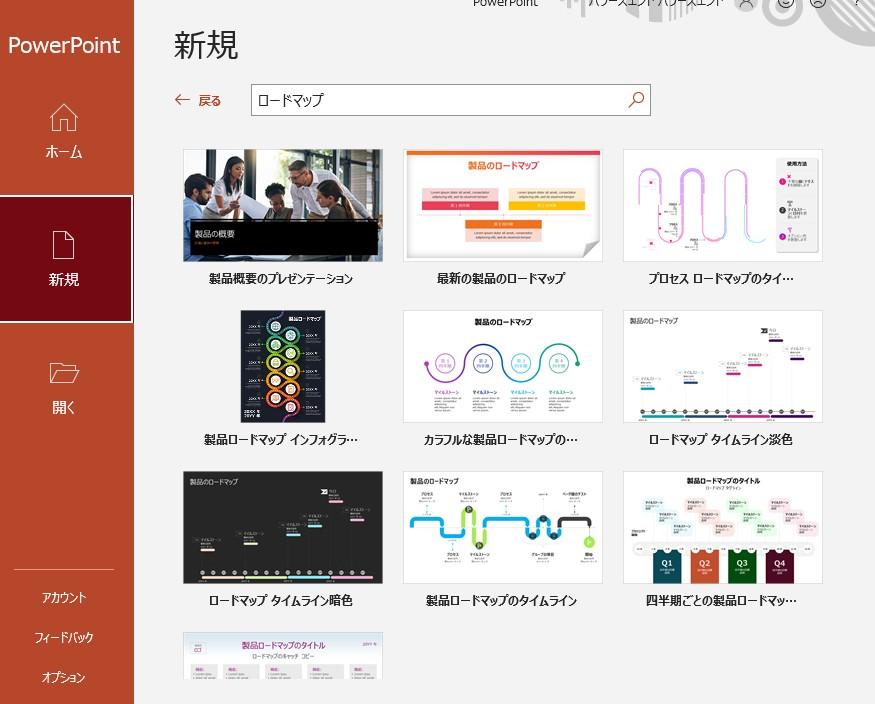Image resolution: width=875 pixels, height=704 pixels.
Task: Open the フィードバック page
Action: [64, 637]
